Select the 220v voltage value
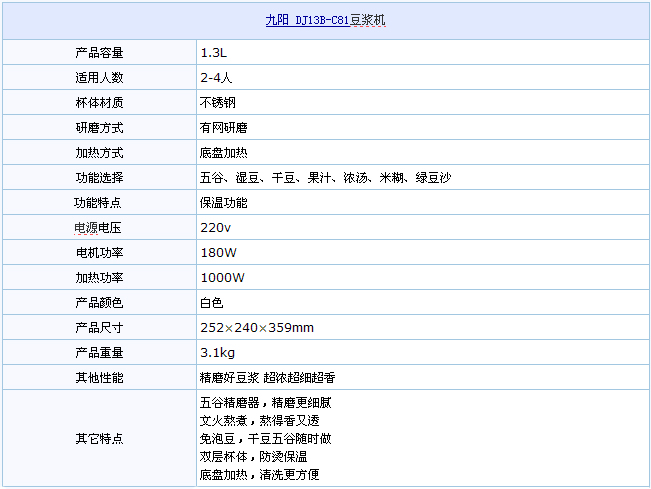 [216, 228]
